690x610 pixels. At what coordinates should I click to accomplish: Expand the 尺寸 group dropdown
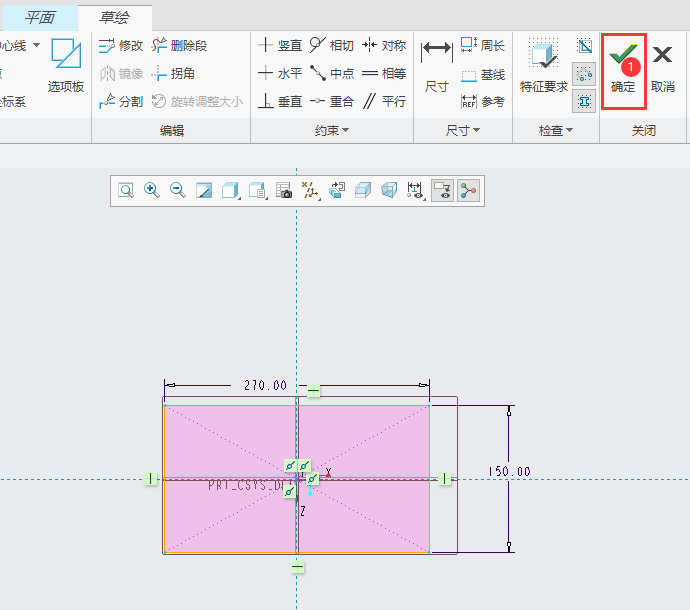(x=462, y=130)
